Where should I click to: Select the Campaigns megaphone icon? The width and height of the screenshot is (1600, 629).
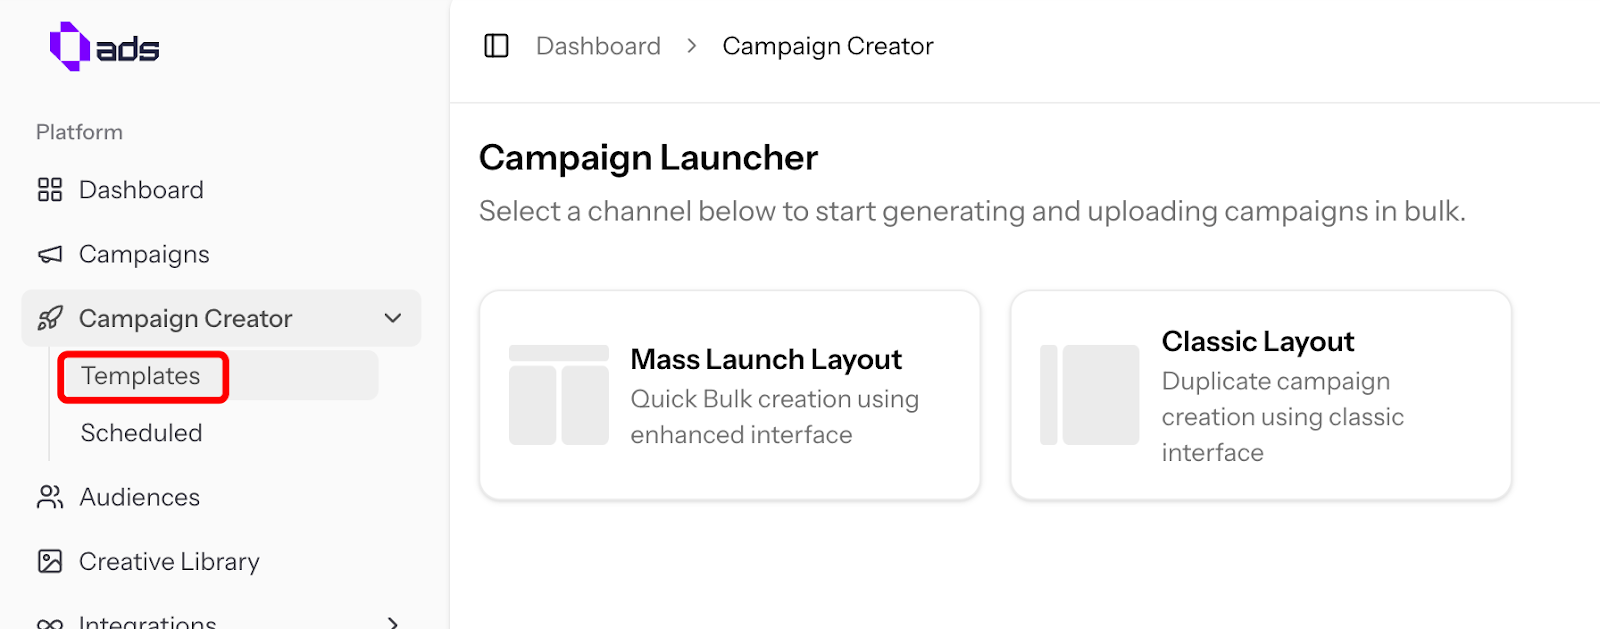click(x=49, y=253)
